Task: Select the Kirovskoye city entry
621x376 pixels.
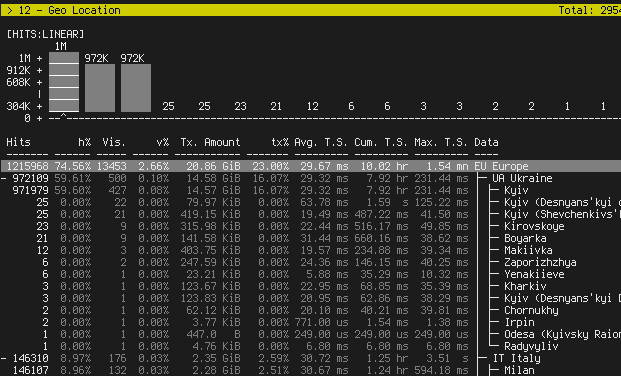Action: pos(534,226)
